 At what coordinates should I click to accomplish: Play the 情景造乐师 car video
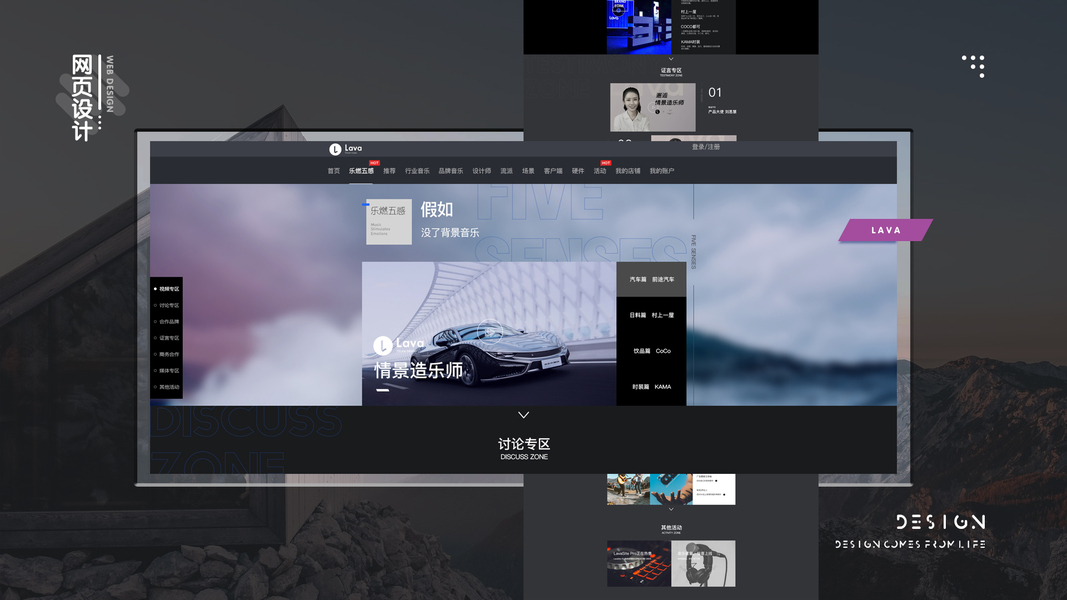pos(489,333)
